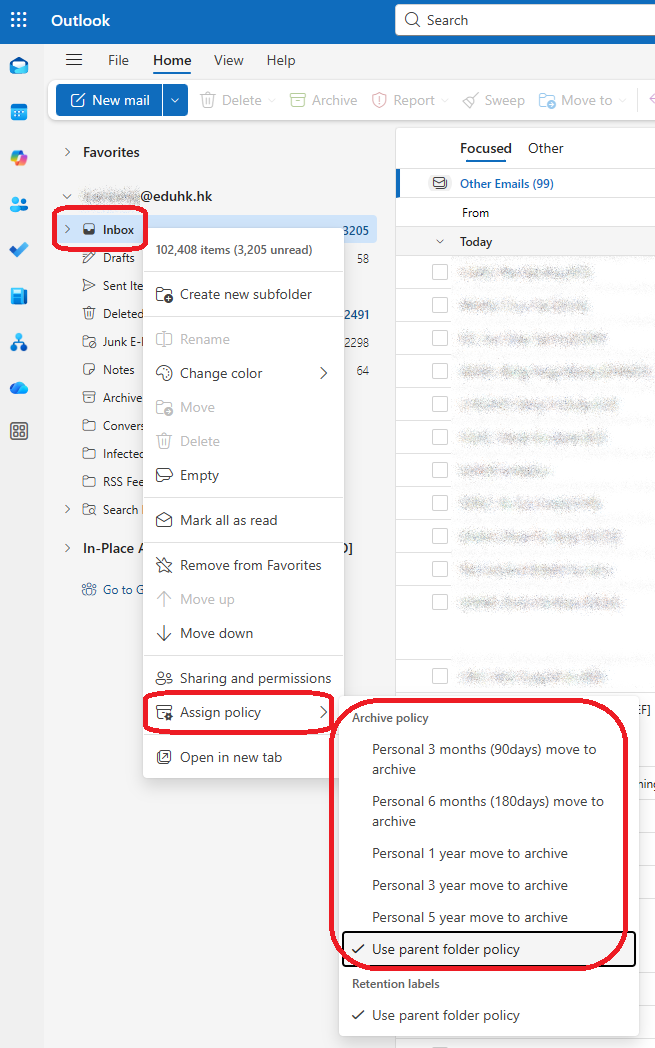Expand the Inbox folder chevron
The height and width of the screenshot is (1048, 655).
click(x=68, y=229)
